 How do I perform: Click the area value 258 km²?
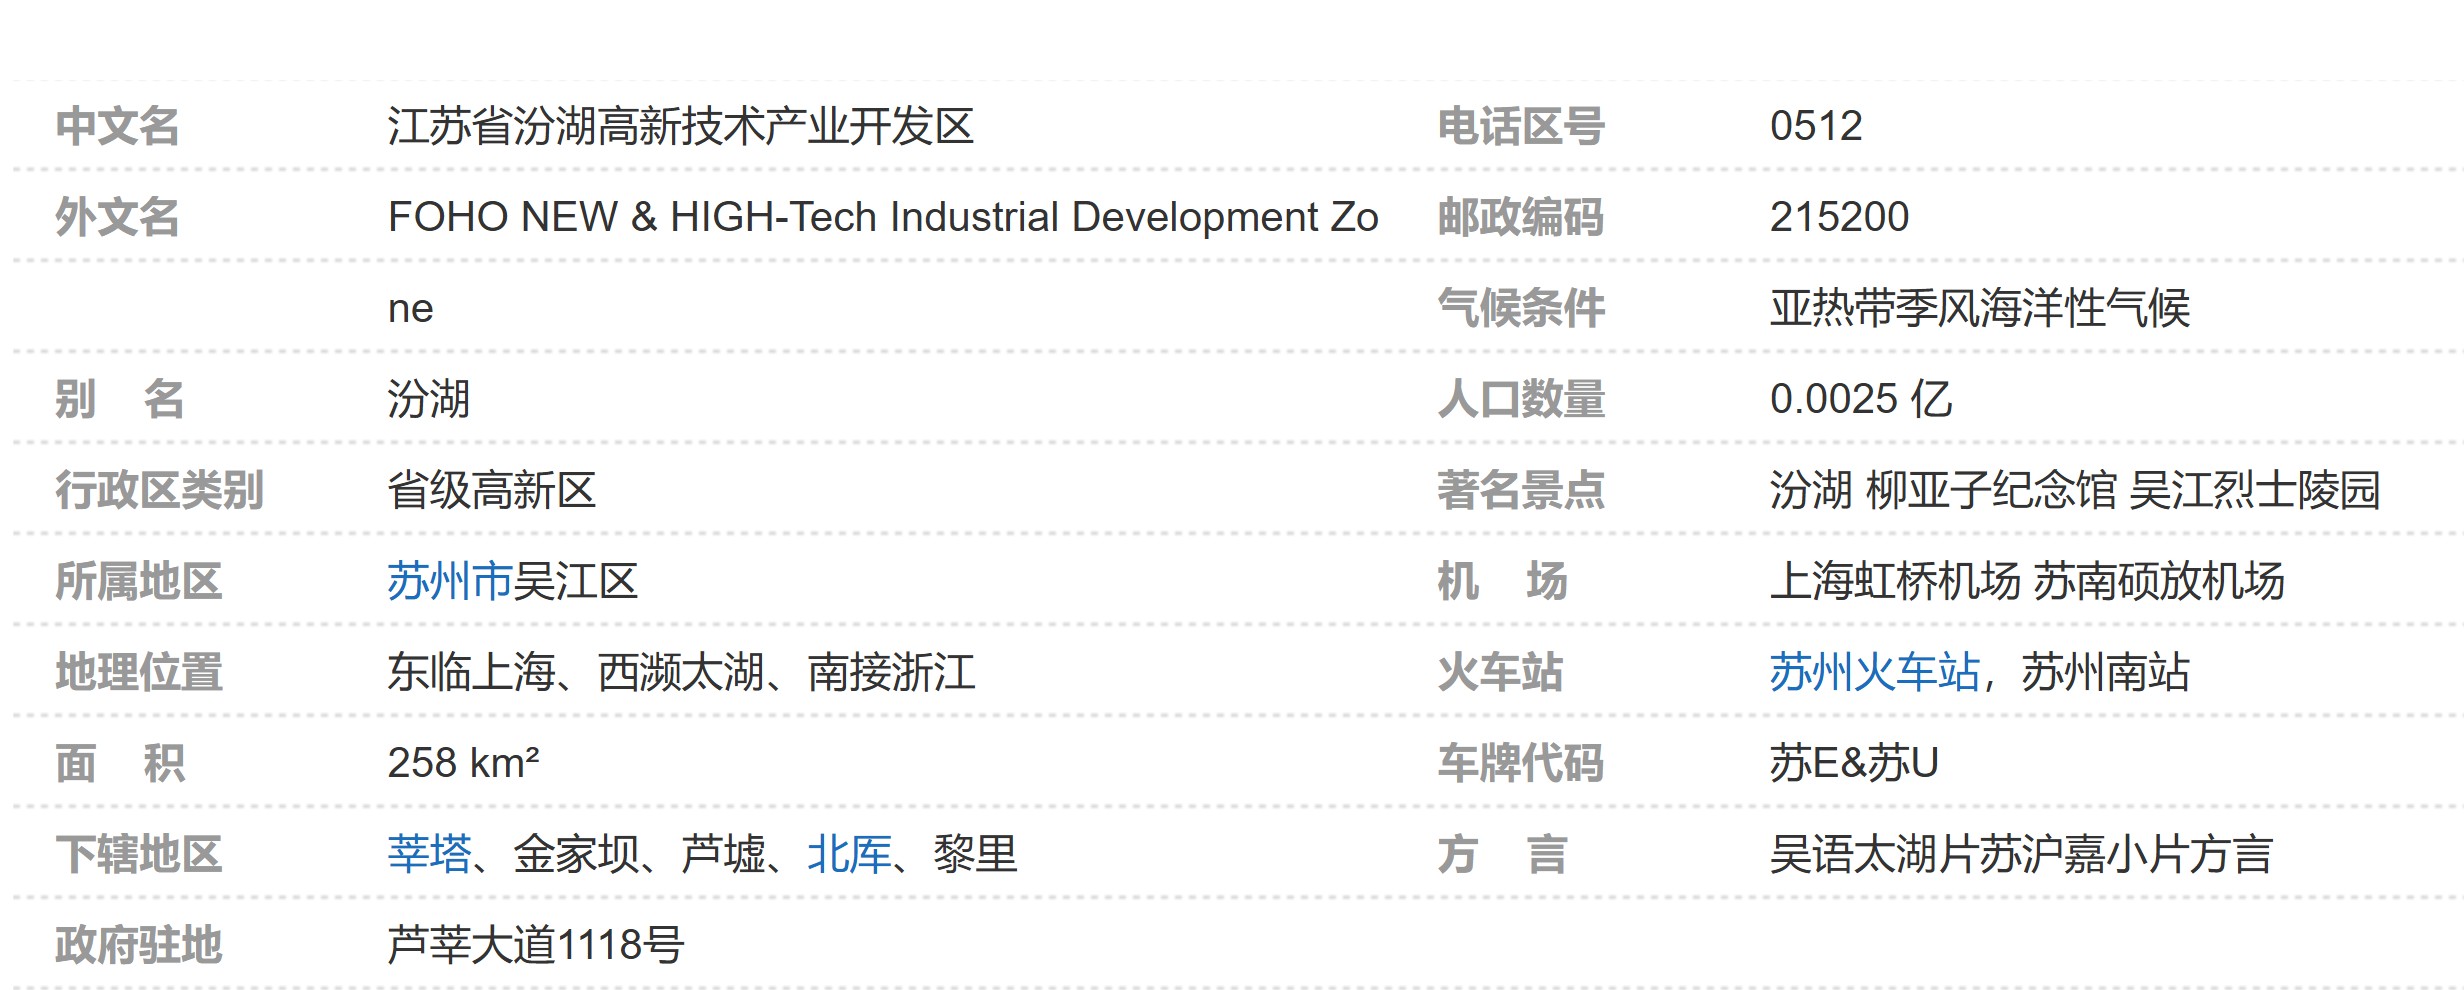tap(464, 763)
